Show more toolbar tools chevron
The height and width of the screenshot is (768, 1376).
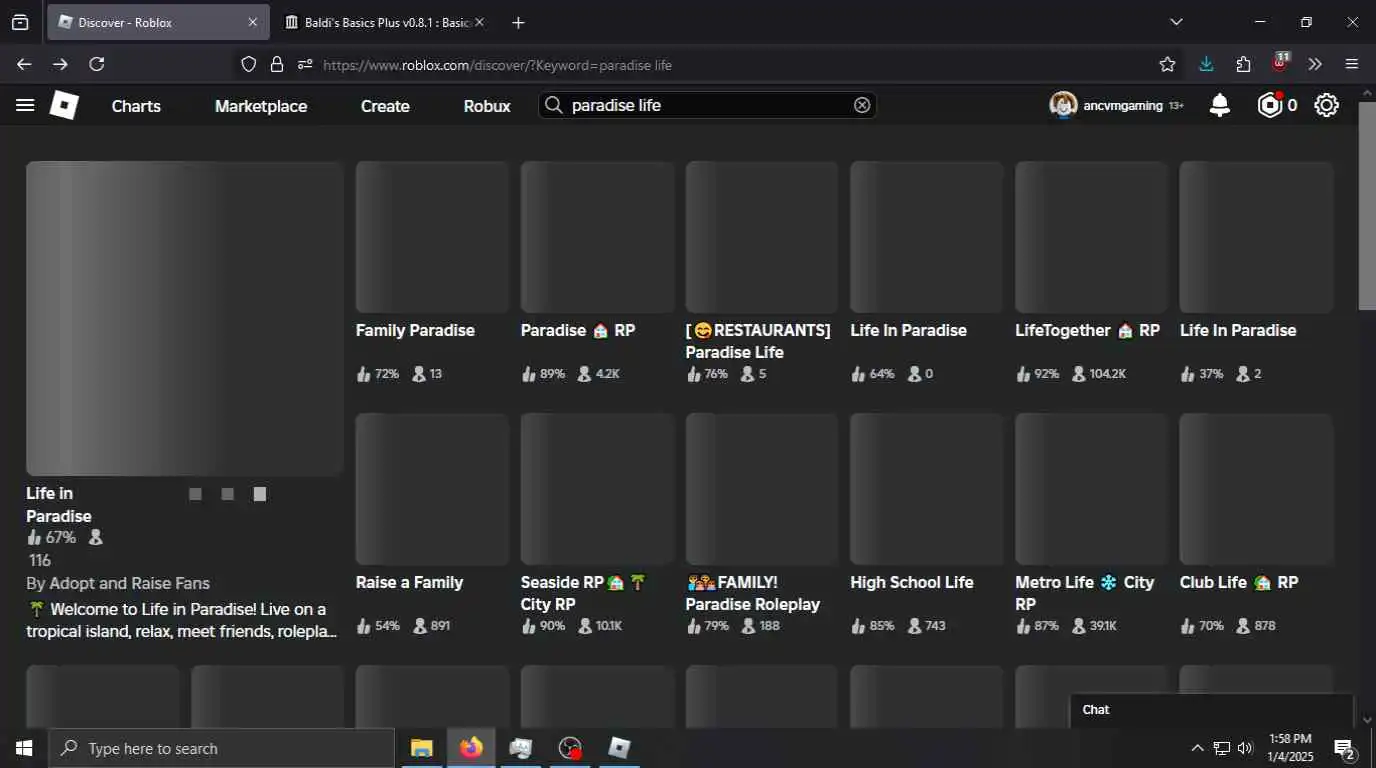pyautogui.click(x=1315, y=64)
